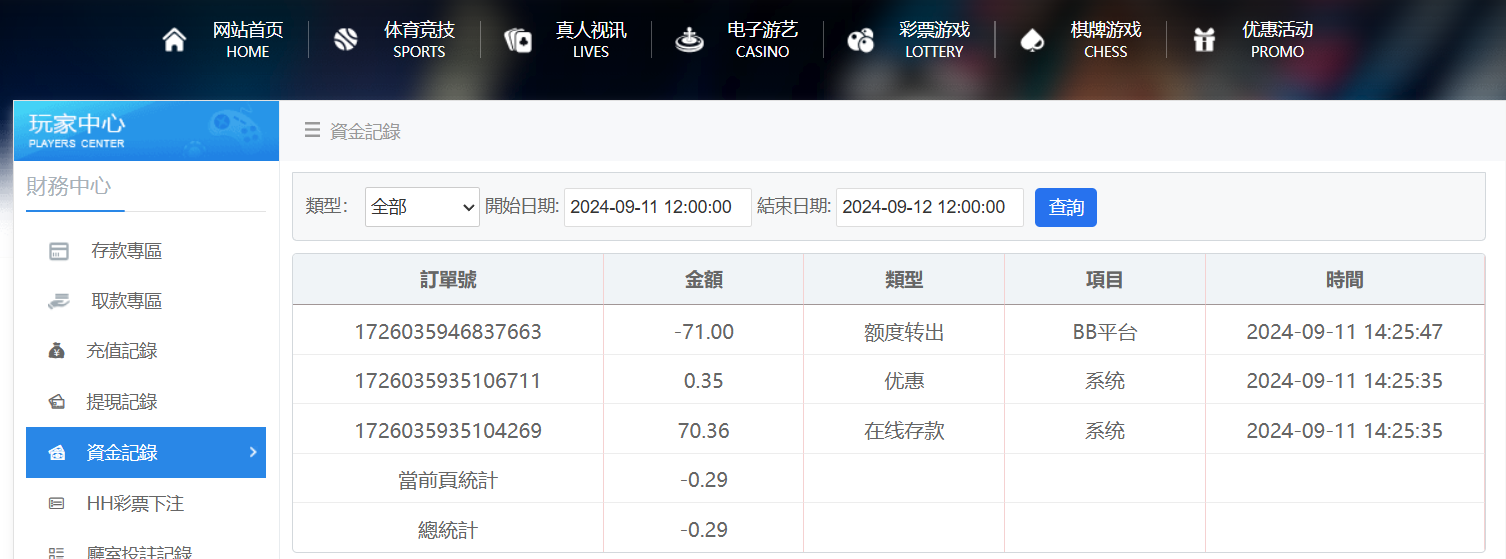Open 存款專區 in the sidebar
Image resolution: width=1506 pixels, height=559 pixels.
[x=126, y=251]
